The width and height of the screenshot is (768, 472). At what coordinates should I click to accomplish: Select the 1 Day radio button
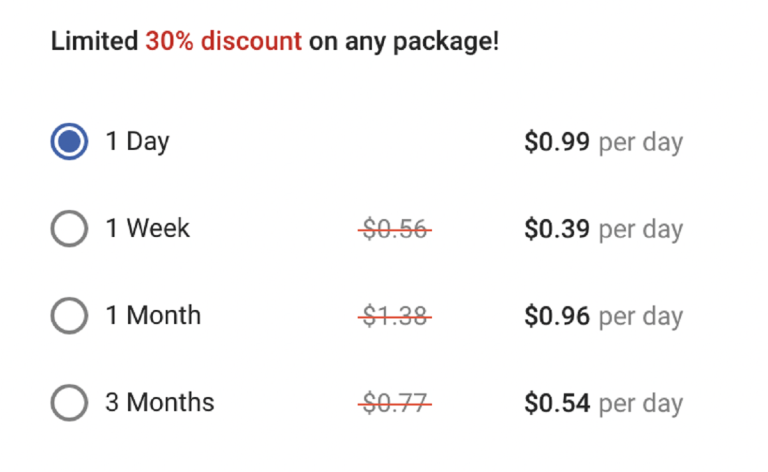[69, 142]
